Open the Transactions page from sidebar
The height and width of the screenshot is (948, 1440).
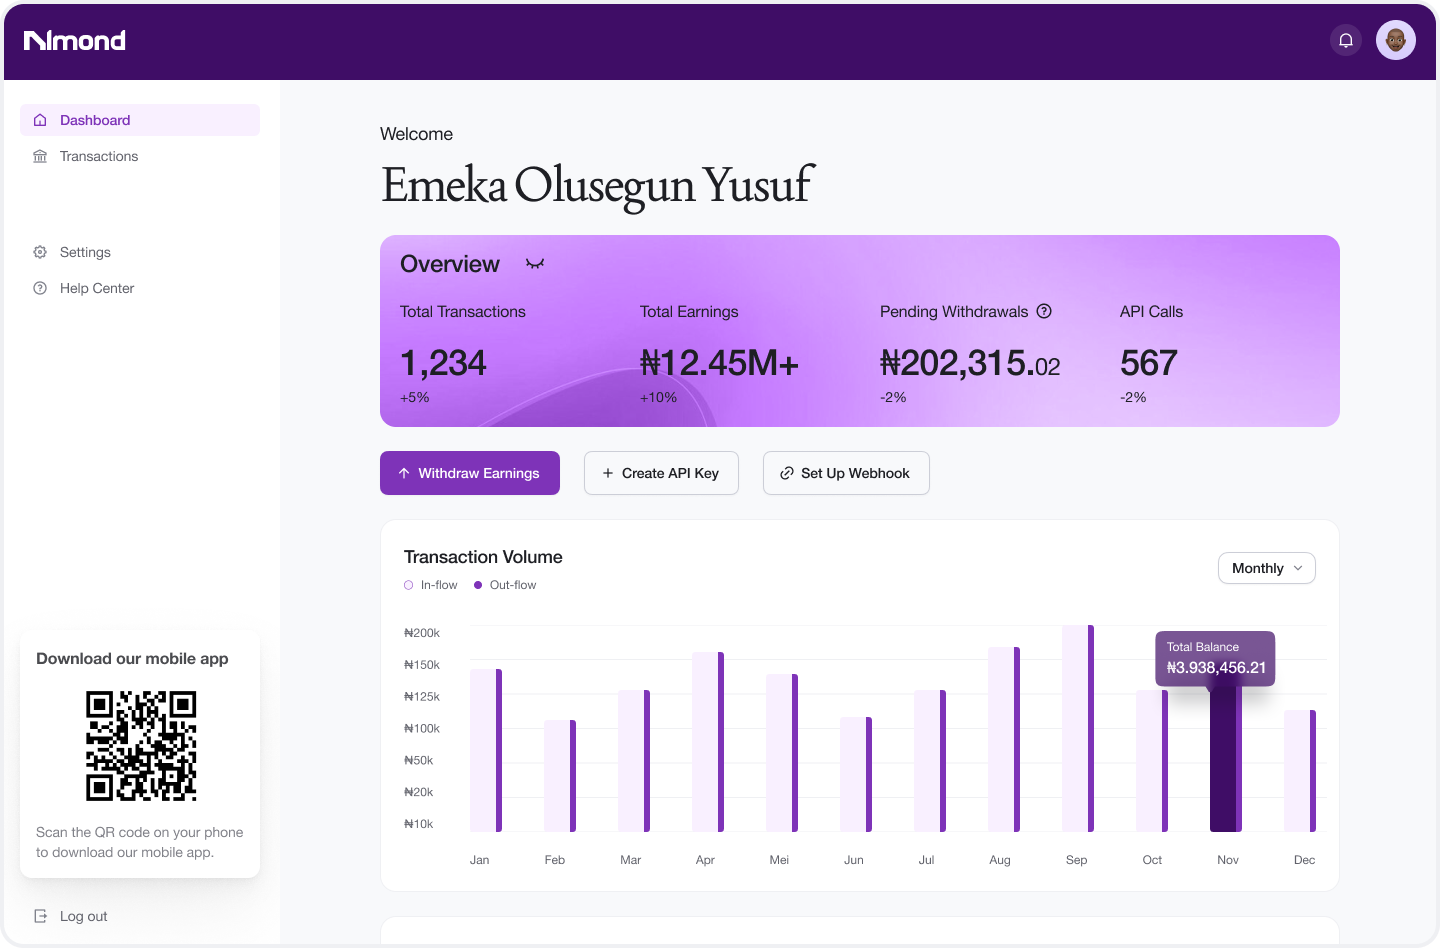pyautogui.click(x=99, y=156)
